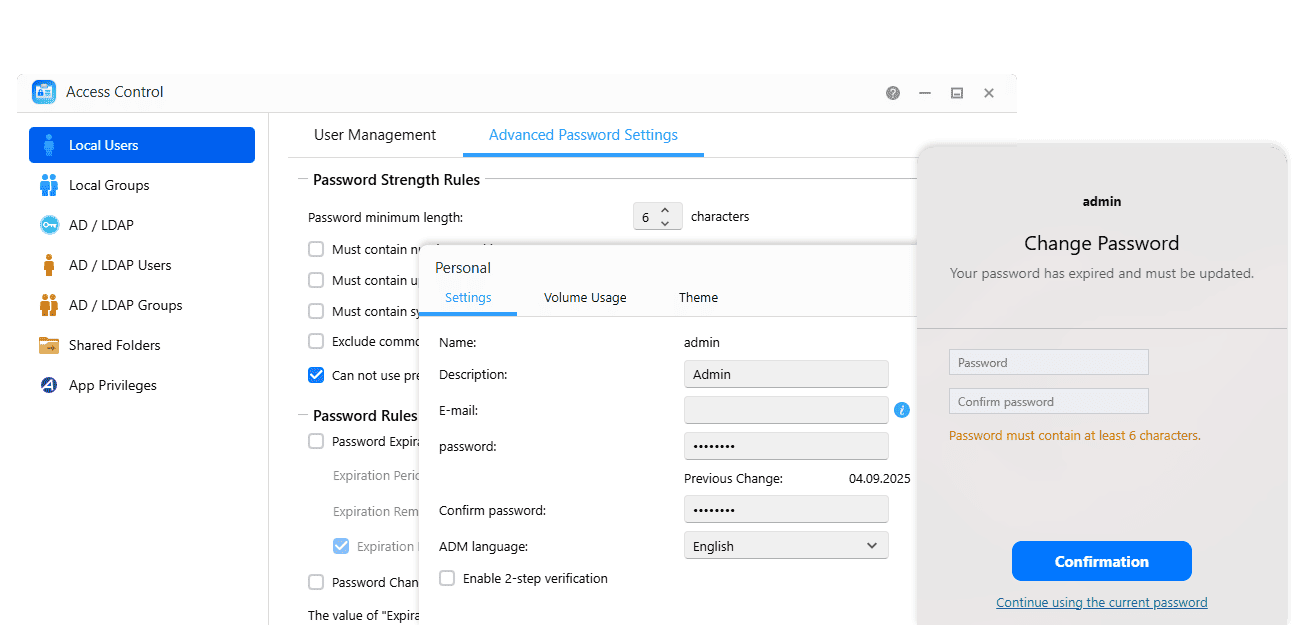Click the AD / LDAP Groups icon

49,305
